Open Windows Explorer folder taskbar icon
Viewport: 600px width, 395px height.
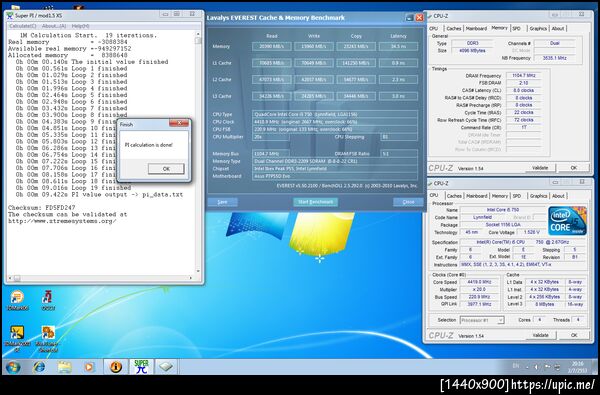[x=64, y=367]
